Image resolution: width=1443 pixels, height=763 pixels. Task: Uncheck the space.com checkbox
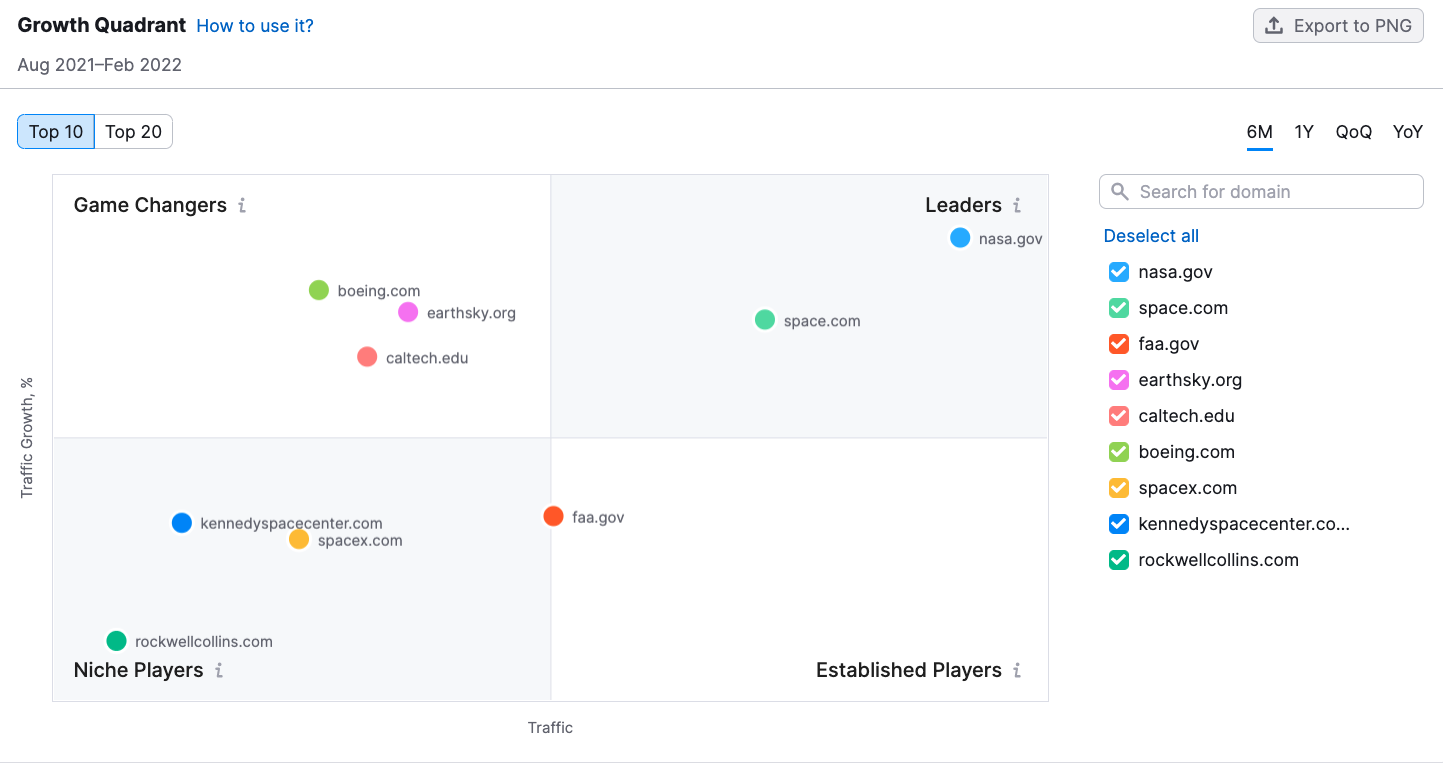tap(1119, 308)
